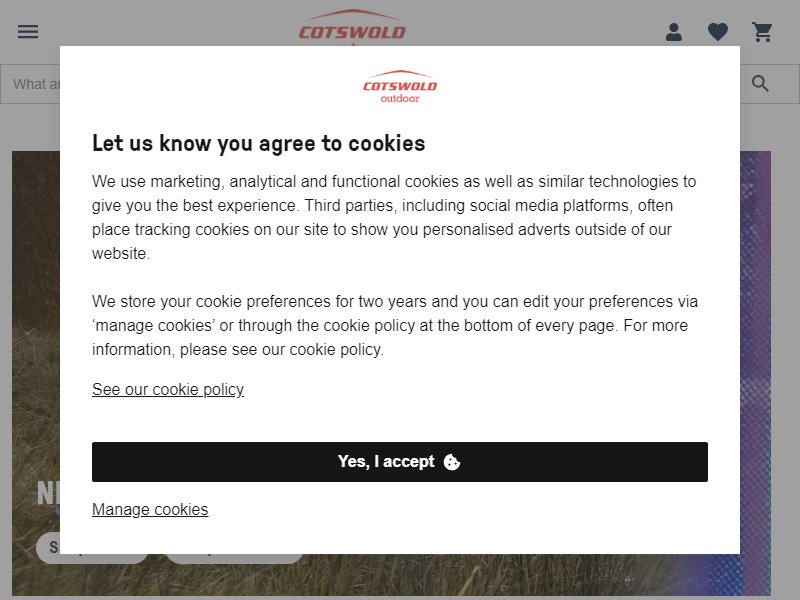
Task: Click the cookie icon on accept button
Action: [x=452, y=462]
